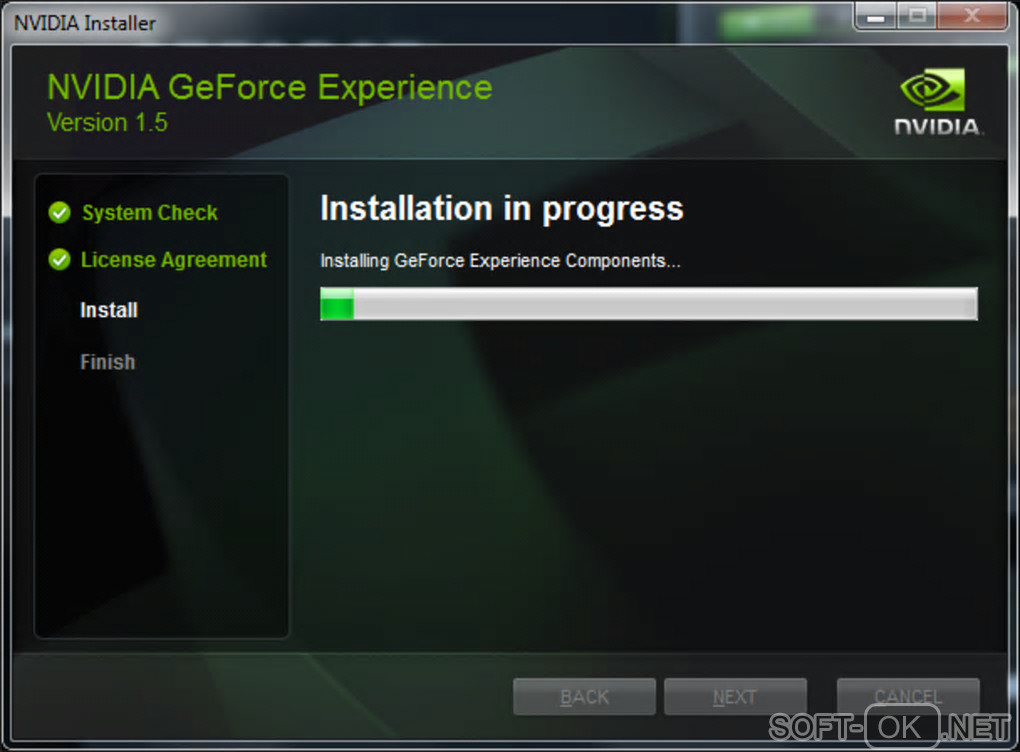Click the NVIDIA Installer title bar text
The height and width of the screenshot is (752, 1020).
85,23
